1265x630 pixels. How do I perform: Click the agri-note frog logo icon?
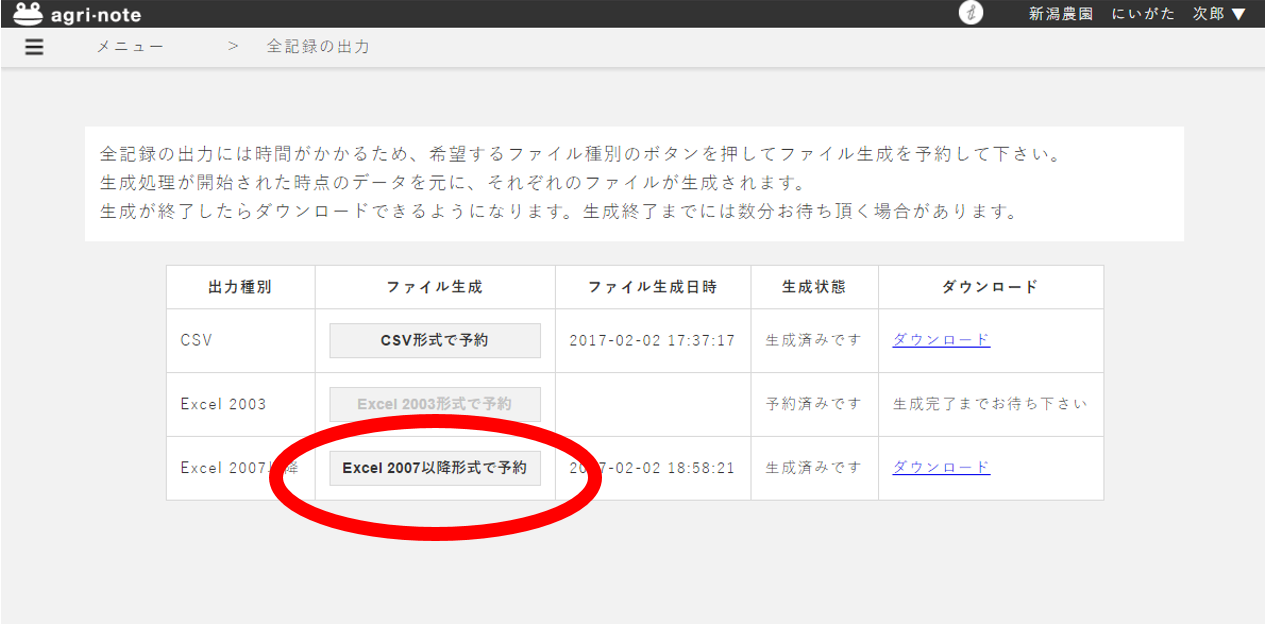(x=28, y=14)
